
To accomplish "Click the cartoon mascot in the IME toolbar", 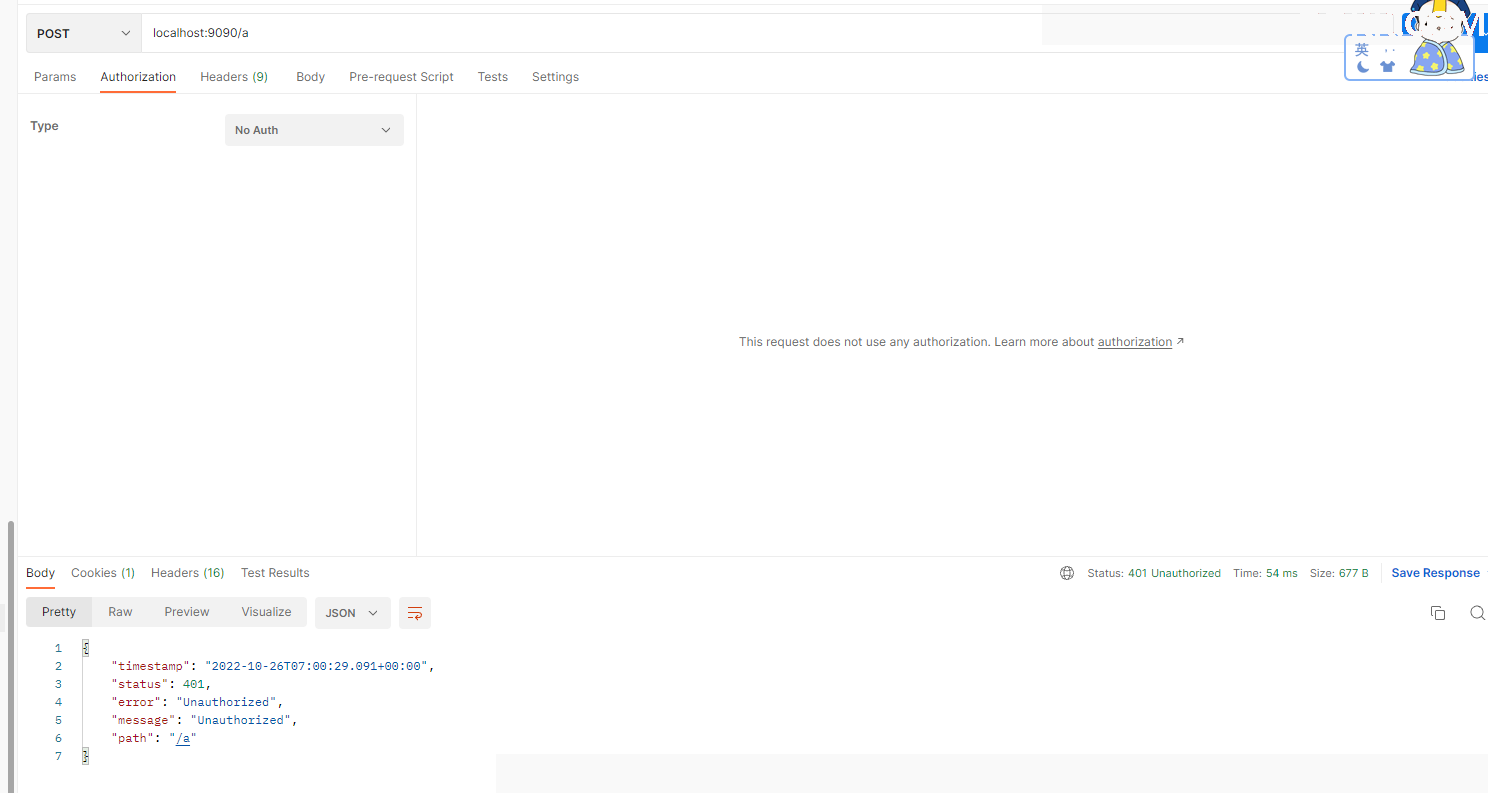I will click(1437, 40).
